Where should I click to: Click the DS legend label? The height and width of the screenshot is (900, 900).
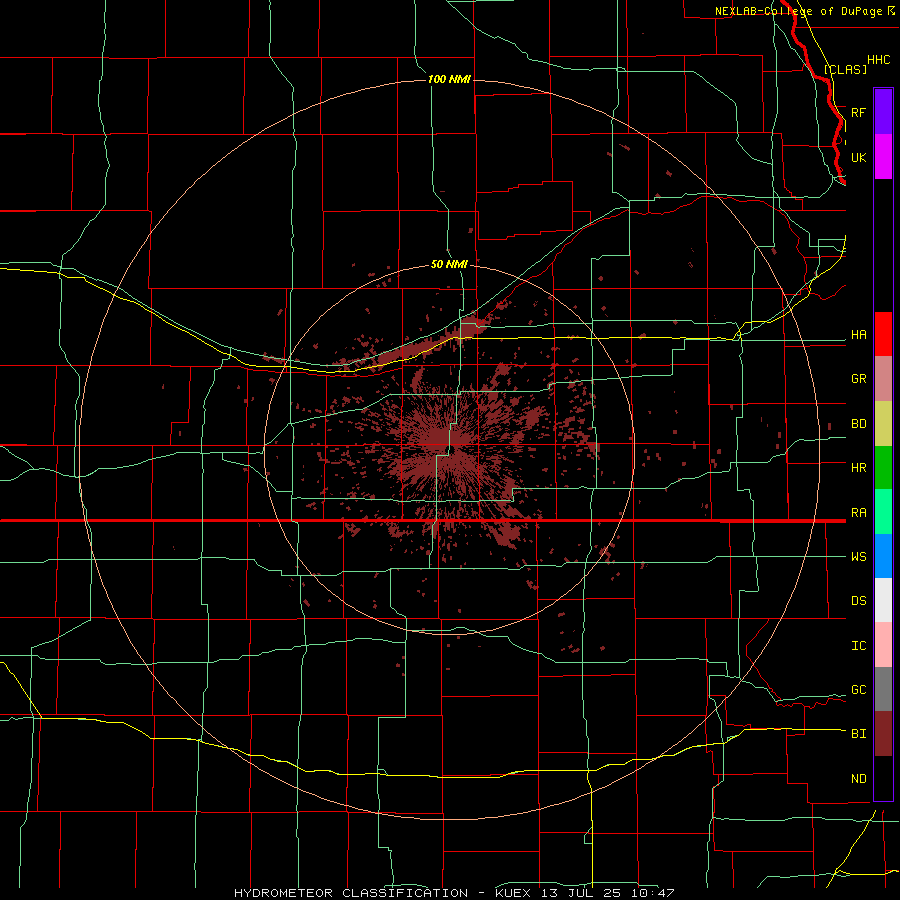click(858, 600)
